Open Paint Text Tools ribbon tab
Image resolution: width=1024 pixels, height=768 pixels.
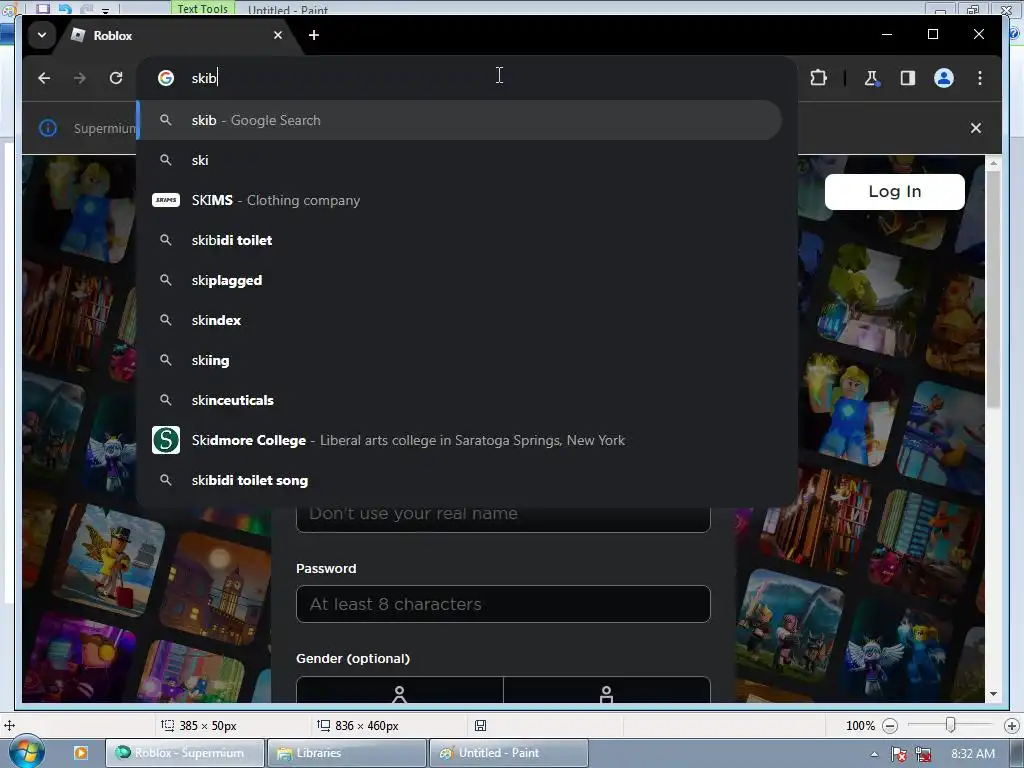[202, 8]
